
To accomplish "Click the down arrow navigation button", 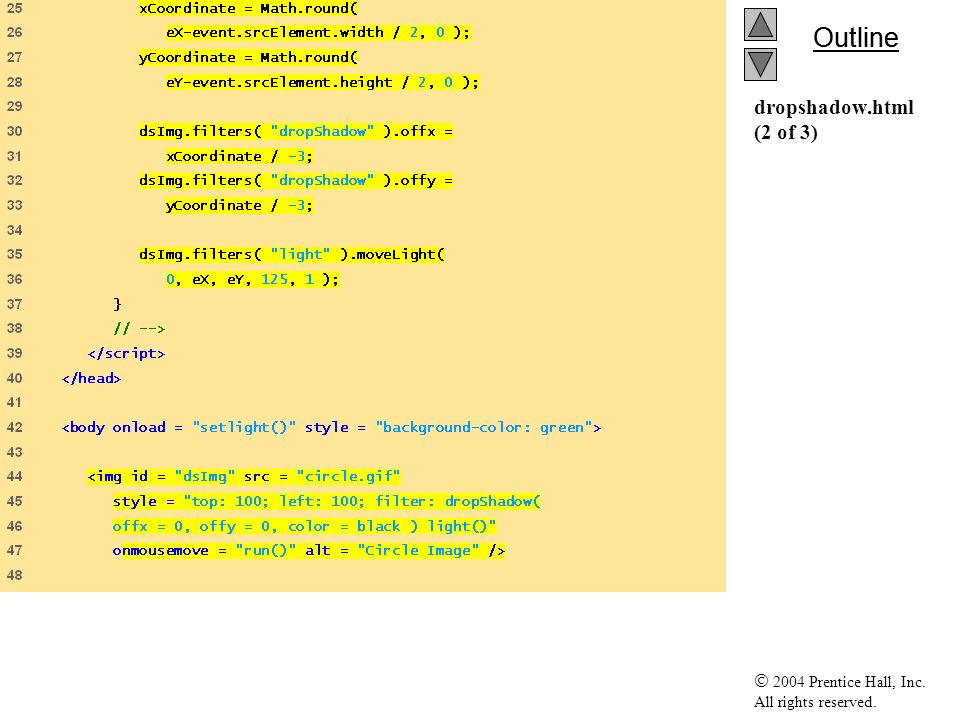I will (760, 64).
